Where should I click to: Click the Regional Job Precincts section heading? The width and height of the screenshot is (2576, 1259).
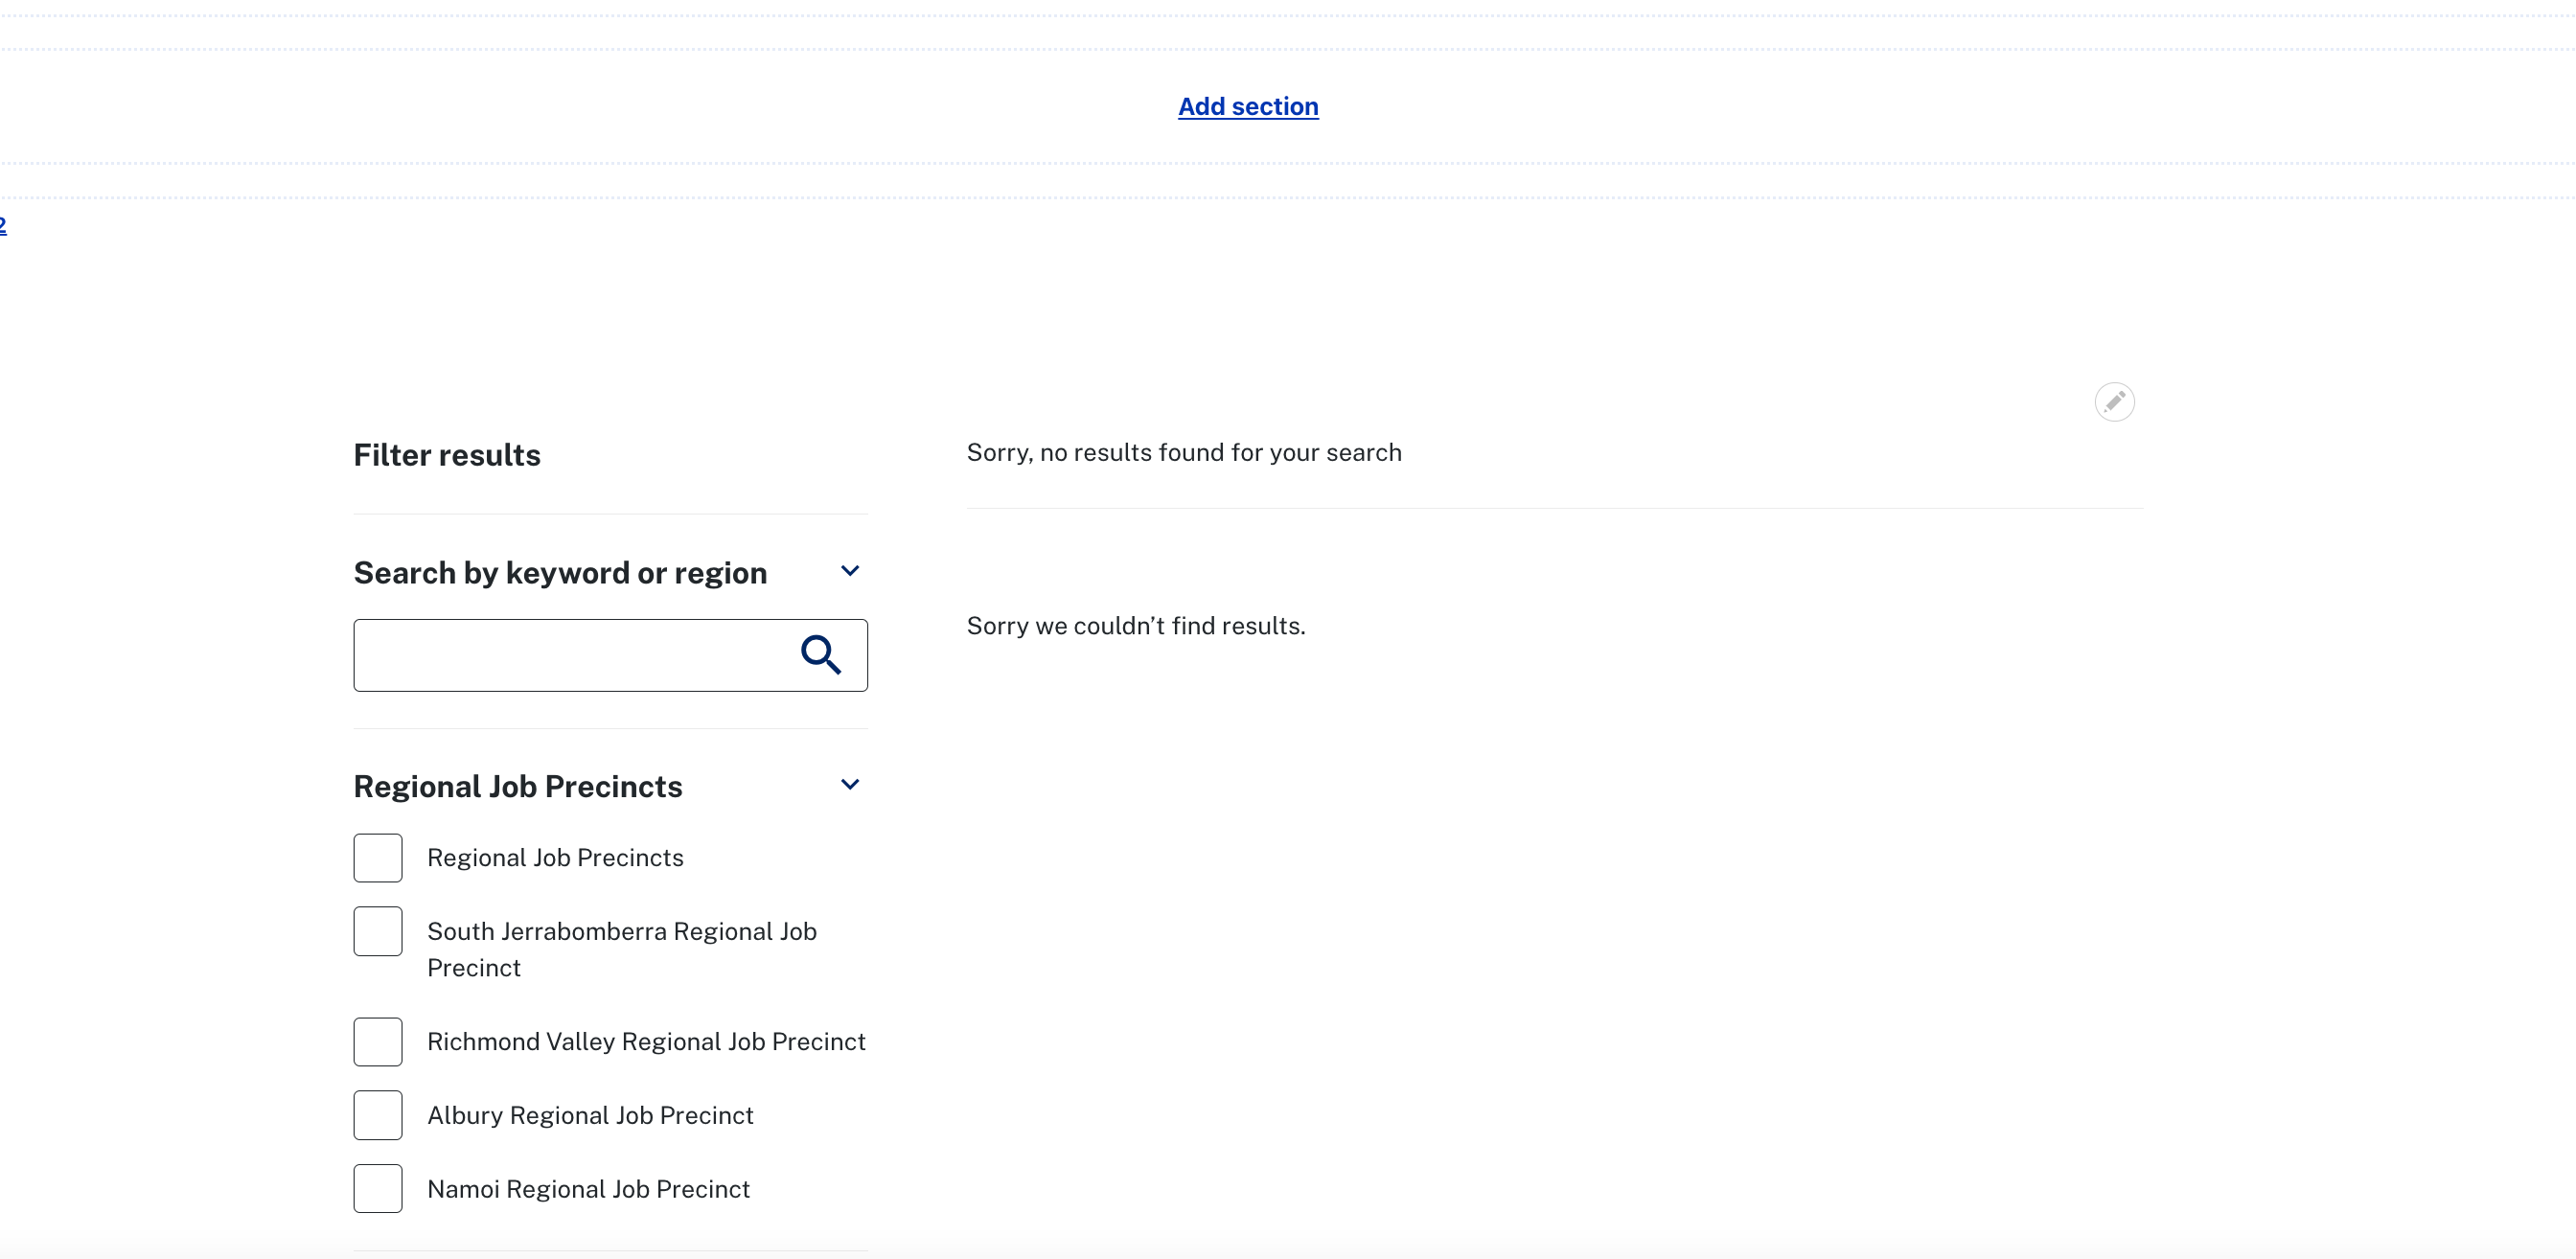click(x=518, y=787)
